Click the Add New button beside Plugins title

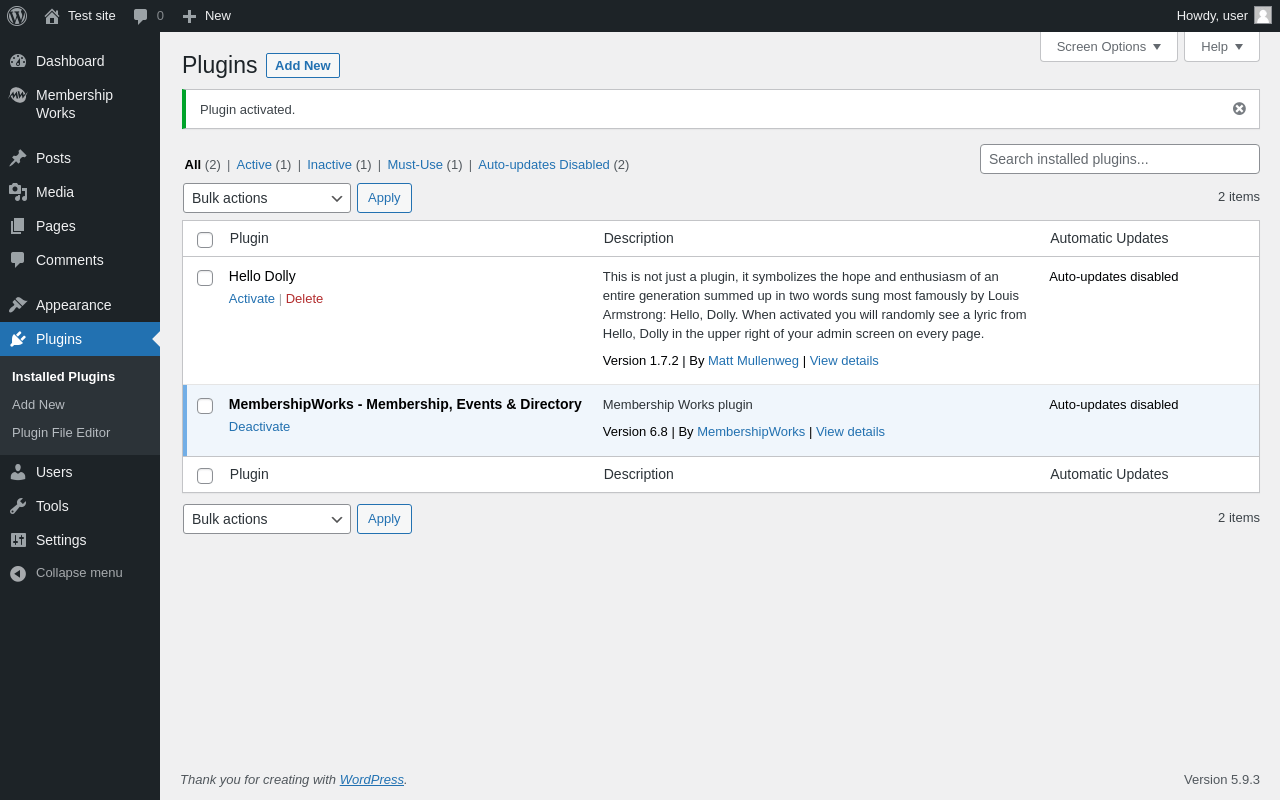[x=303, y=66]
